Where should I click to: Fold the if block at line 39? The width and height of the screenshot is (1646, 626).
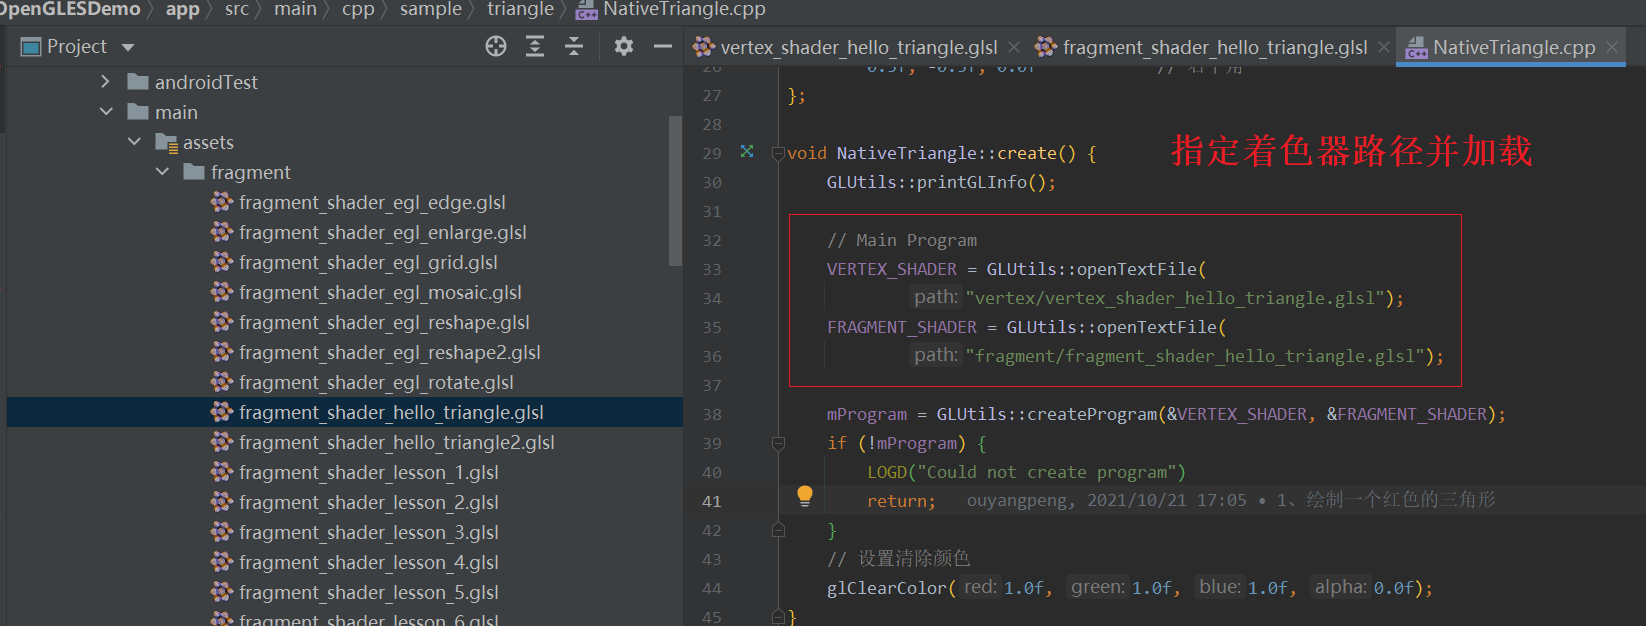coord(778,443)
